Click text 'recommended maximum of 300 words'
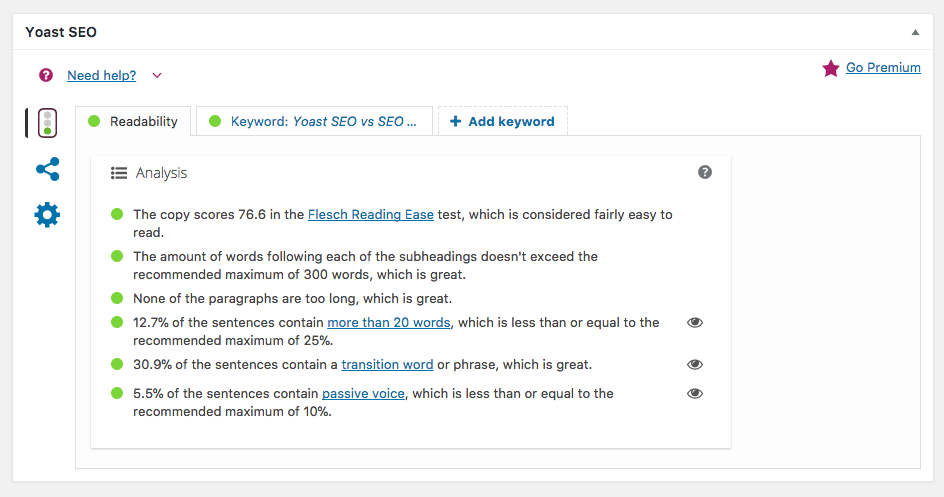This screenshot has width=944, height=497. tap(251, 274)
